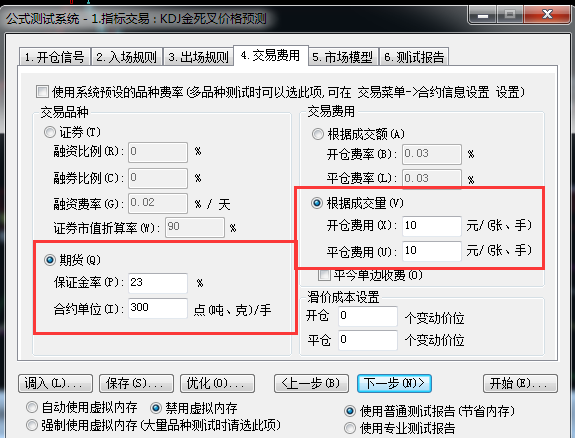Select 使用专业测试报告 radio button
The width and height of the screenshot is (575, 438).
point(350,428)
